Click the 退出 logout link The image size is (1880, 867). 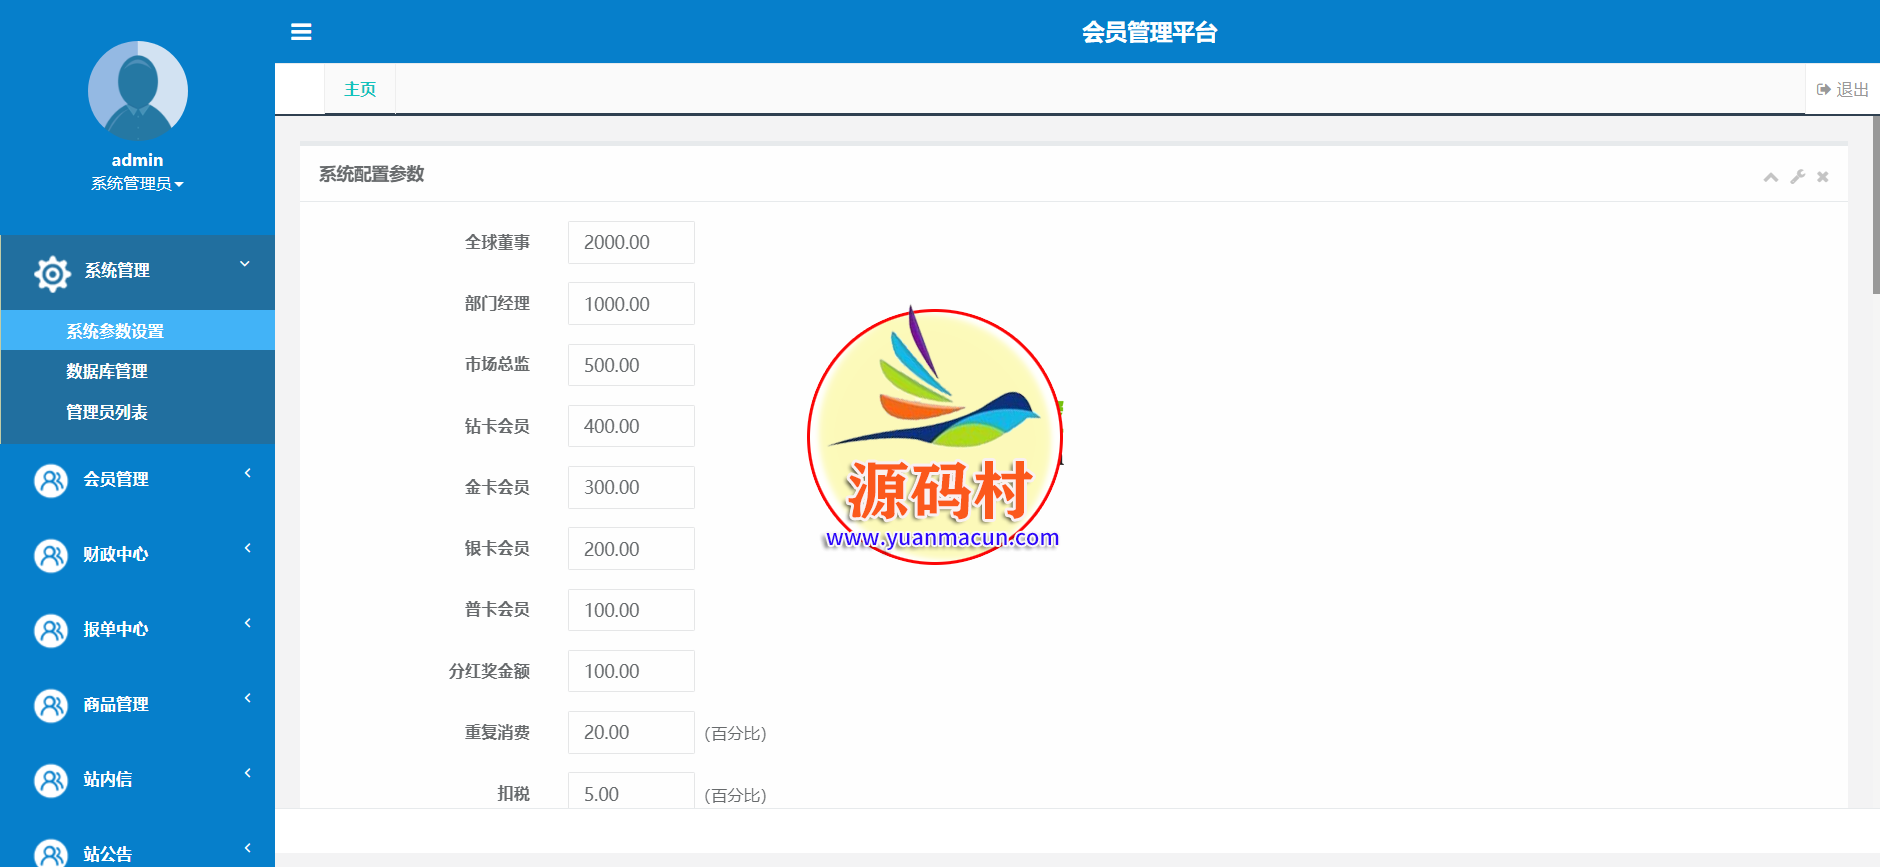click(1843, 89)
